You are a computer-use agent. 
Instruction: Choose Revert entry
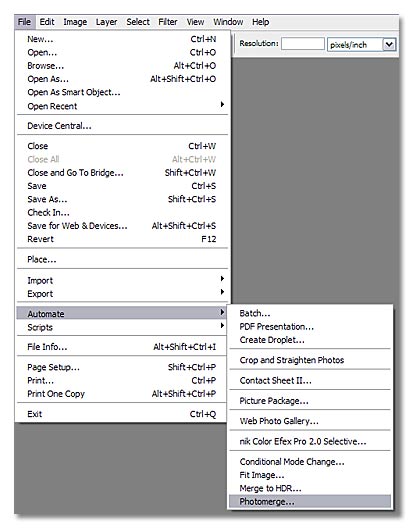(122, 239)
